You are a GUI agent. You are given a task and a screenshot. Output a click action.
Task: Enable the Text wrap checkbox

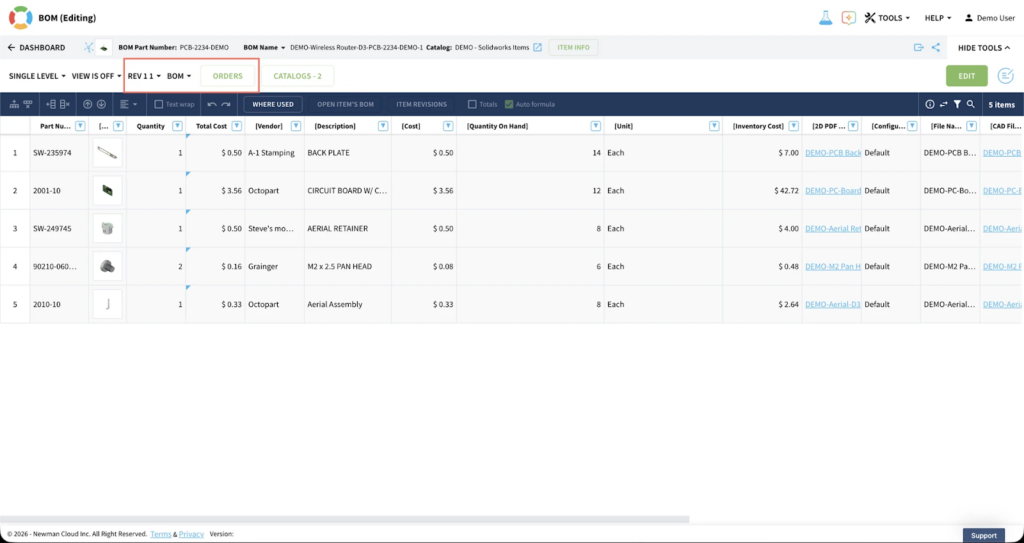coord(159,104)
